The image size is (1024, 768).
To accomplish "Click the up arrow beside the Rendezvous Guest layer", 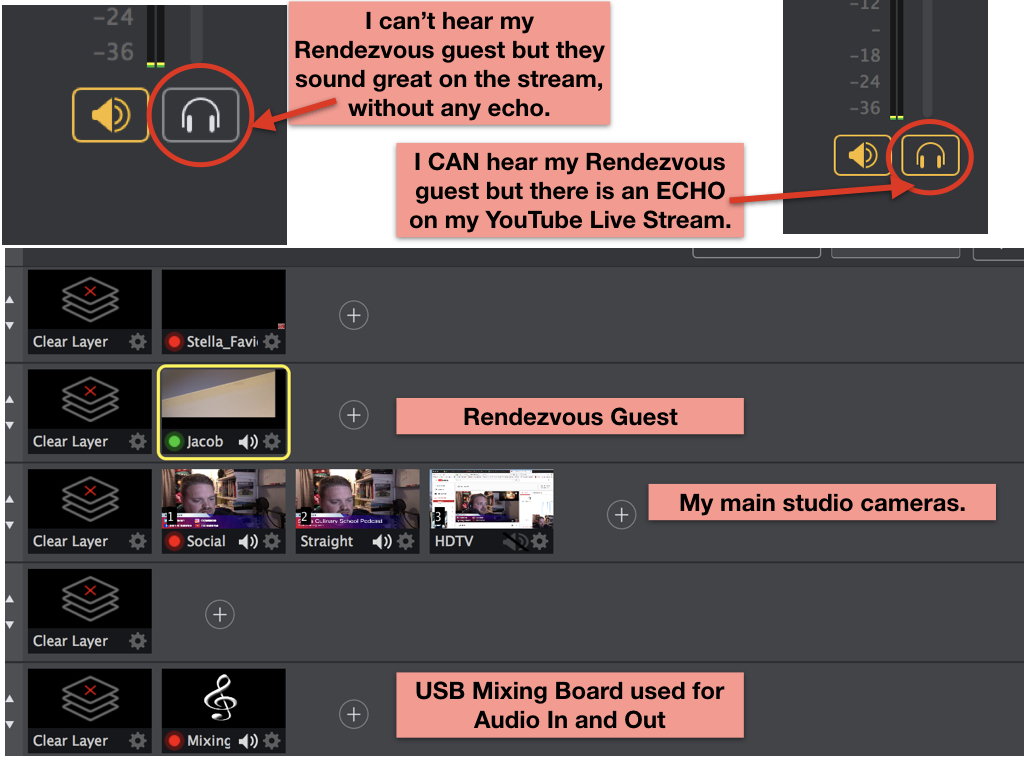I will [9, 400].
